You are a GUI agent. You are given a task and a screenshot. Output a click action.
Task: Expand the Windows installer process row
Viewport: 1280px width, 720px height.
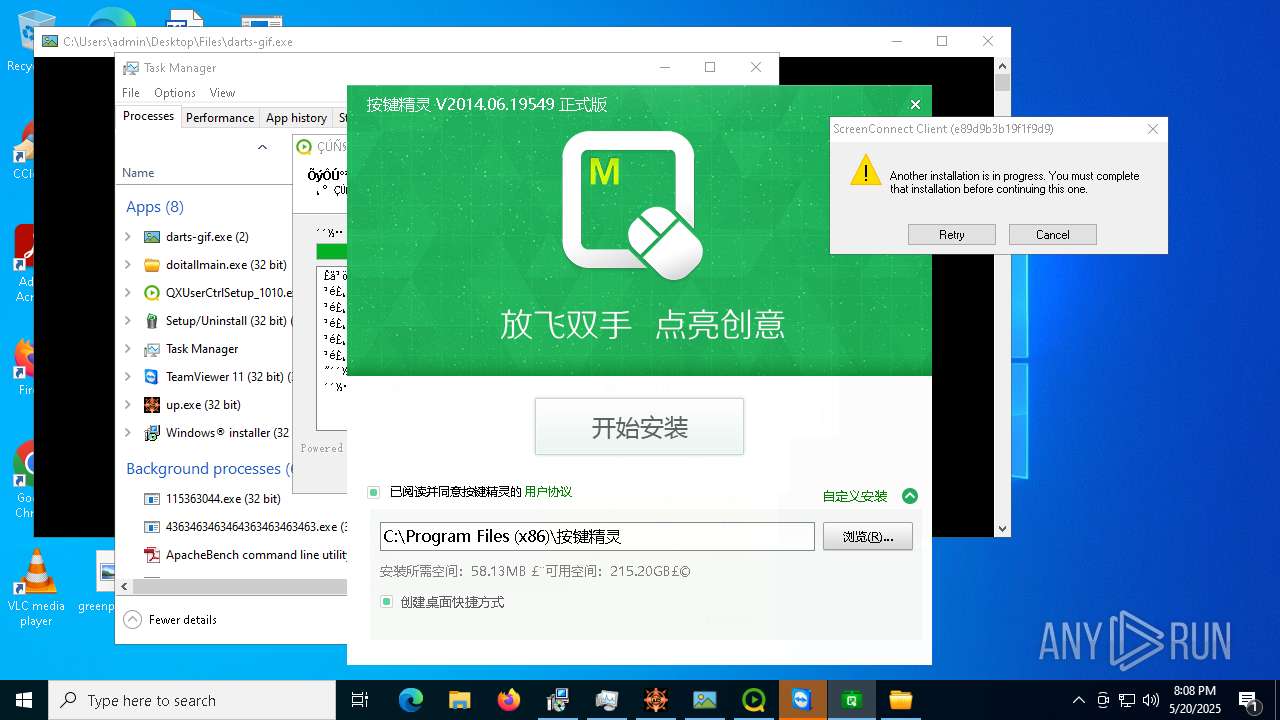[128, 433]
